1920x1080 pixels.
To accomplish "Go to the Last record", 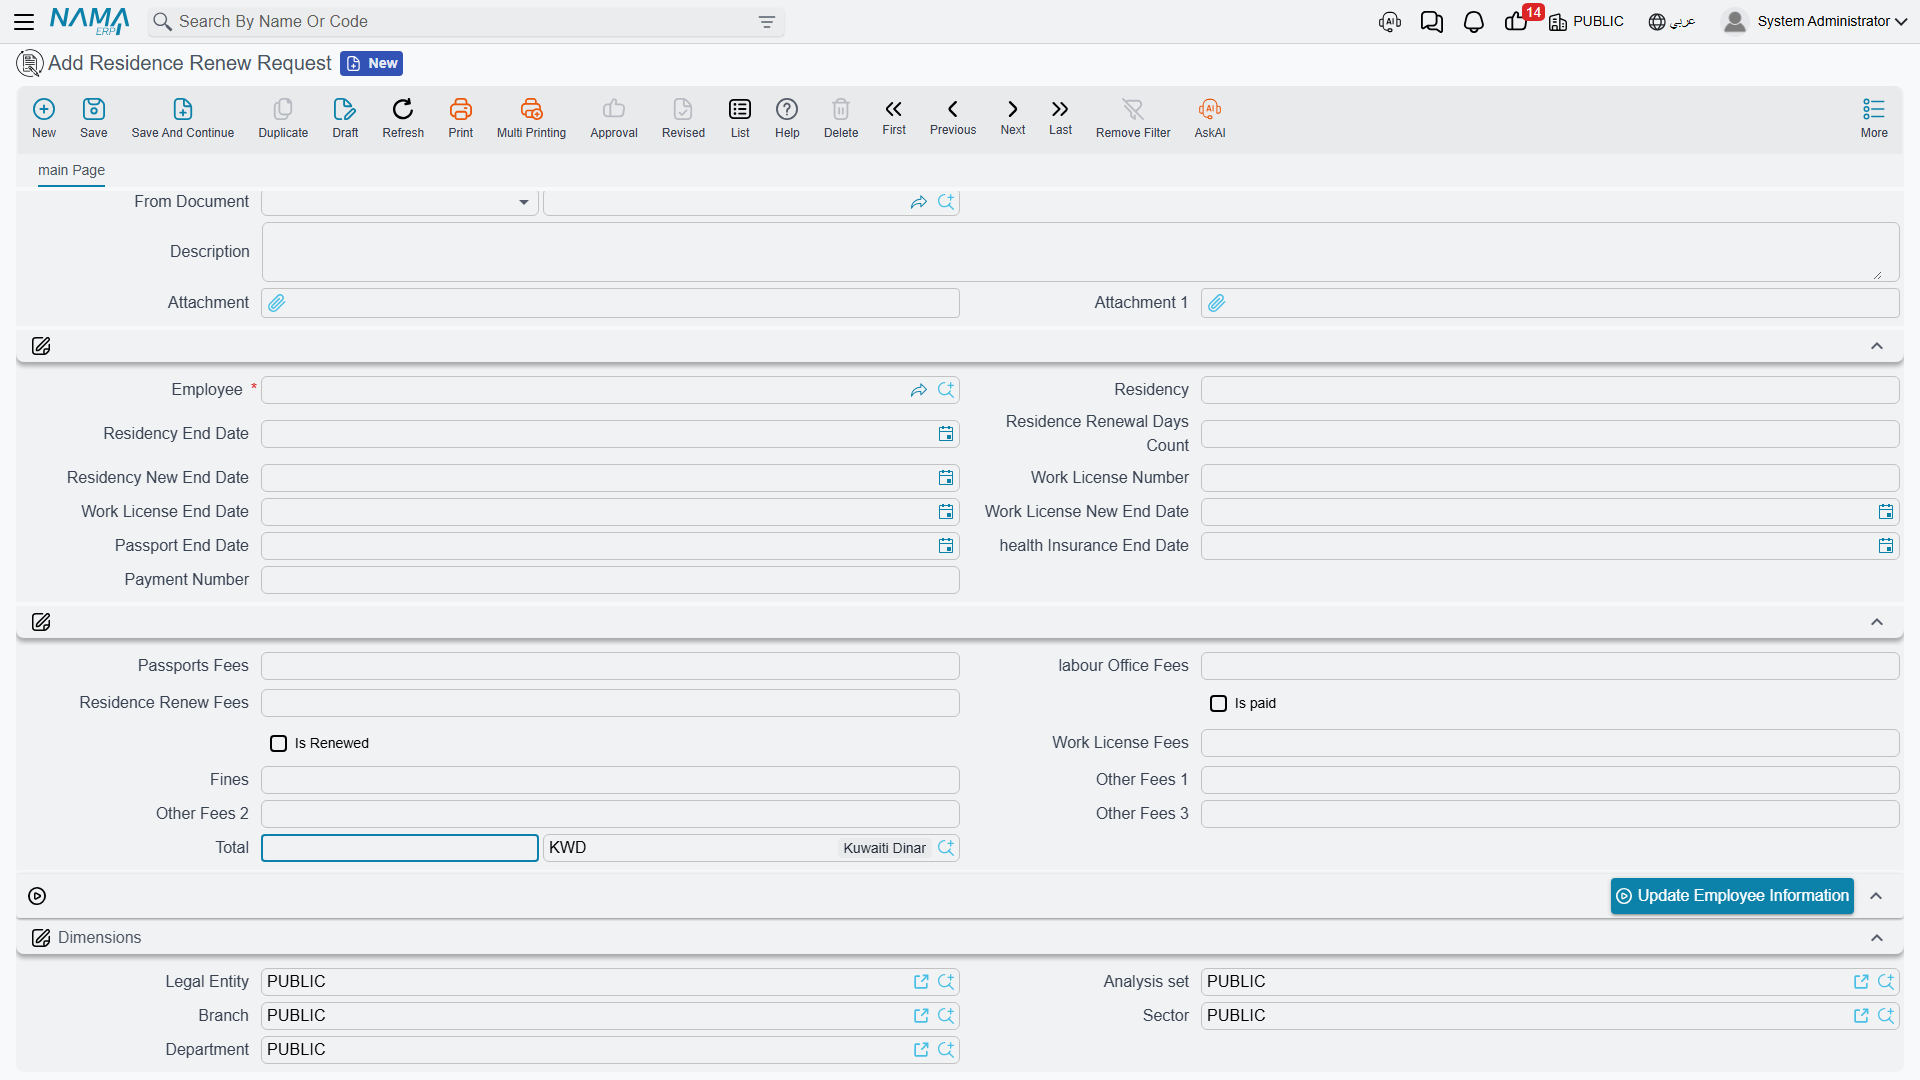I will point(1060,116).
